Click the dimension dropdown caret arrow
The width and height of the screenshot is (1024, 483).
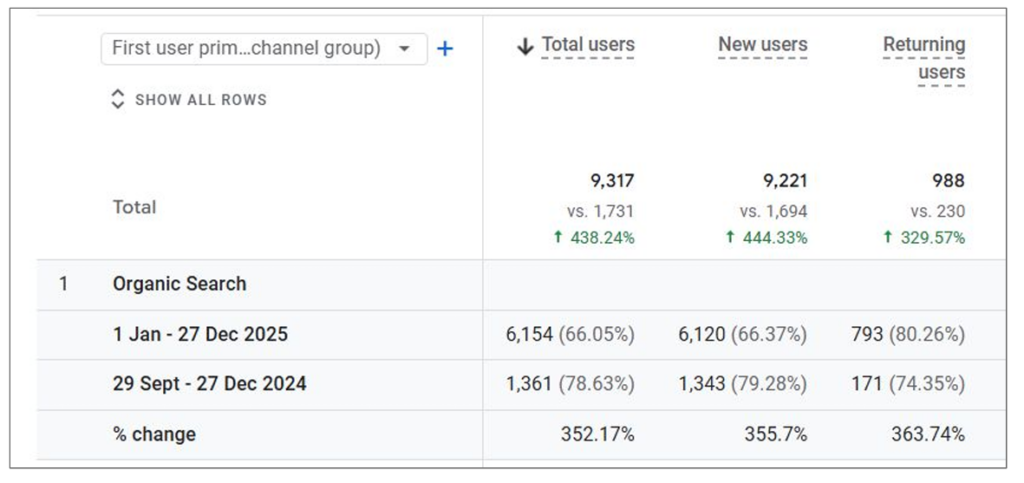[x=404, y=49]
